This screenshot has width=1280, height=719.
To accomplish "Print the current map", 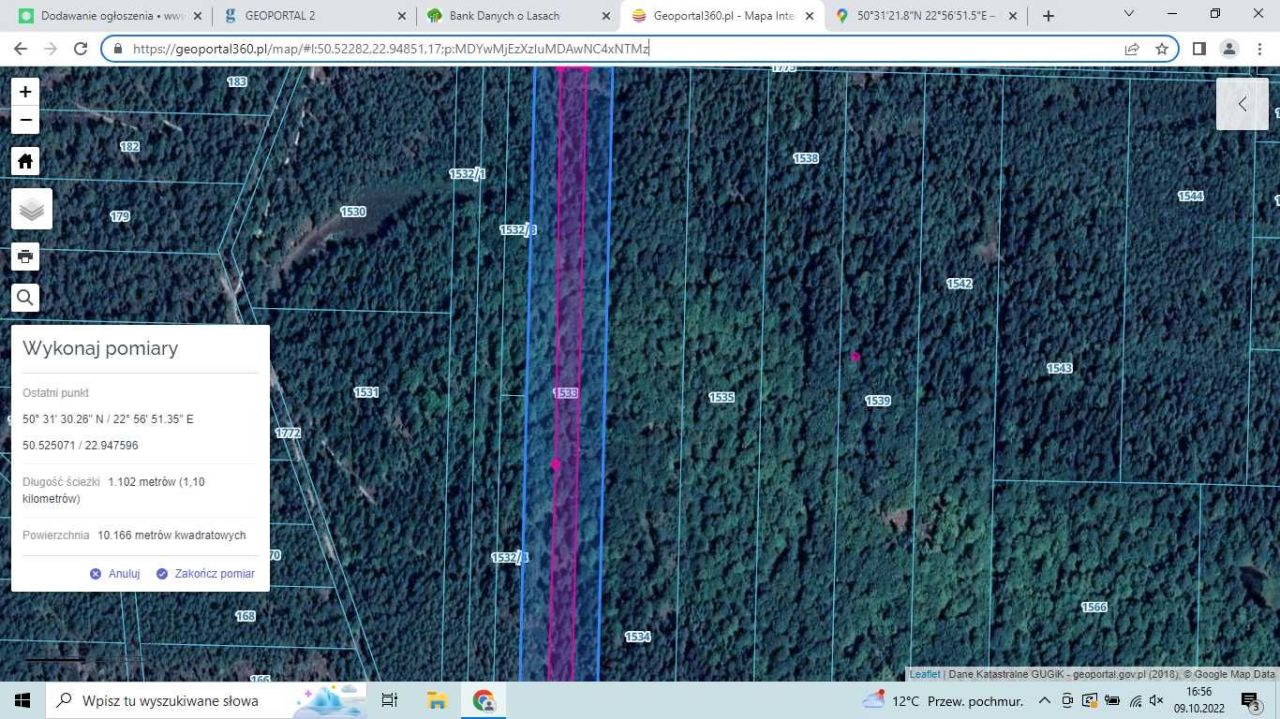I will tap(26, 256).
